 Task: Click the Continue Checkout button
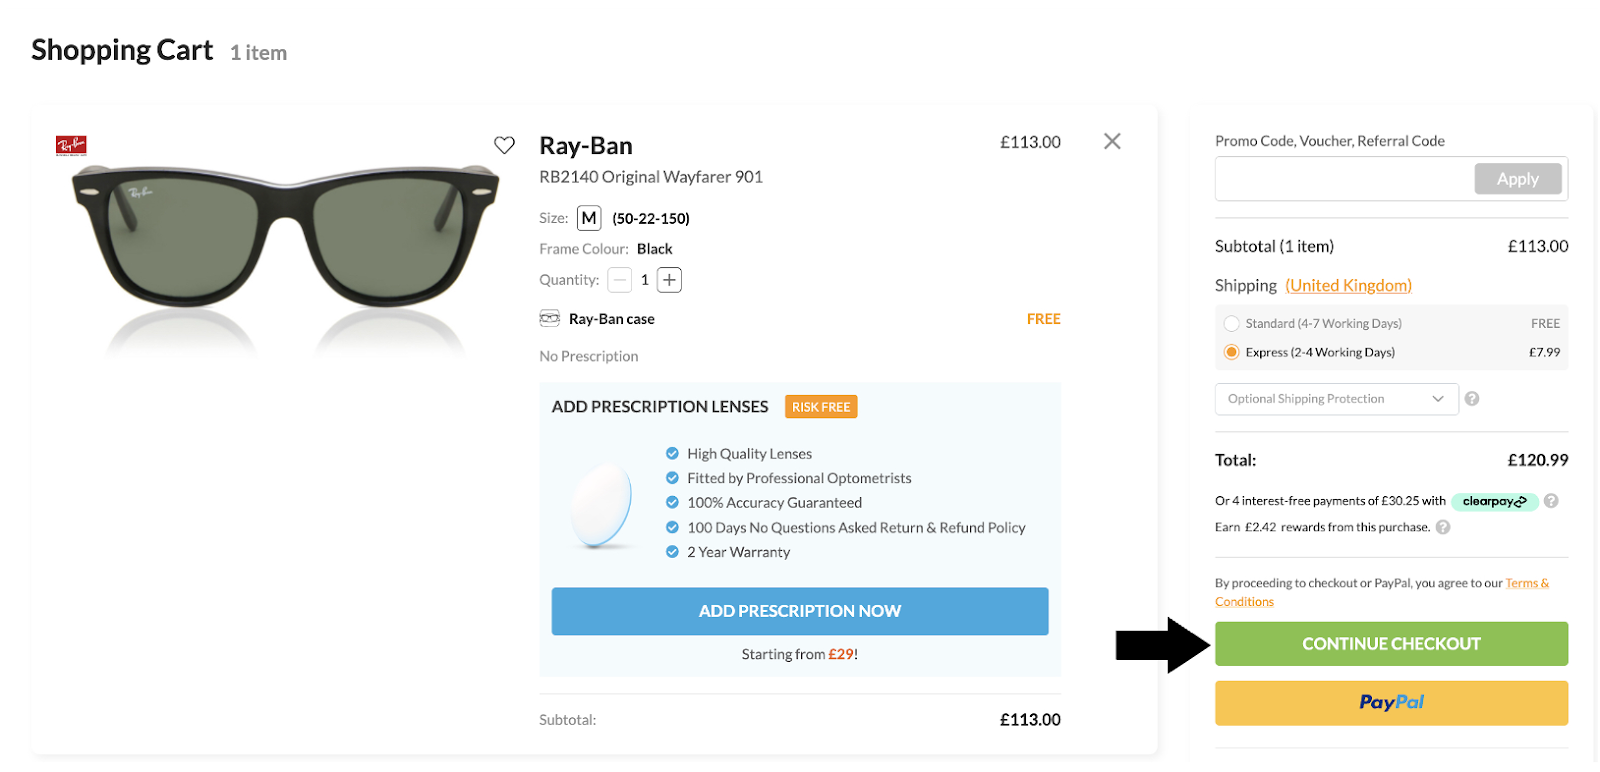pos(1391,644)
